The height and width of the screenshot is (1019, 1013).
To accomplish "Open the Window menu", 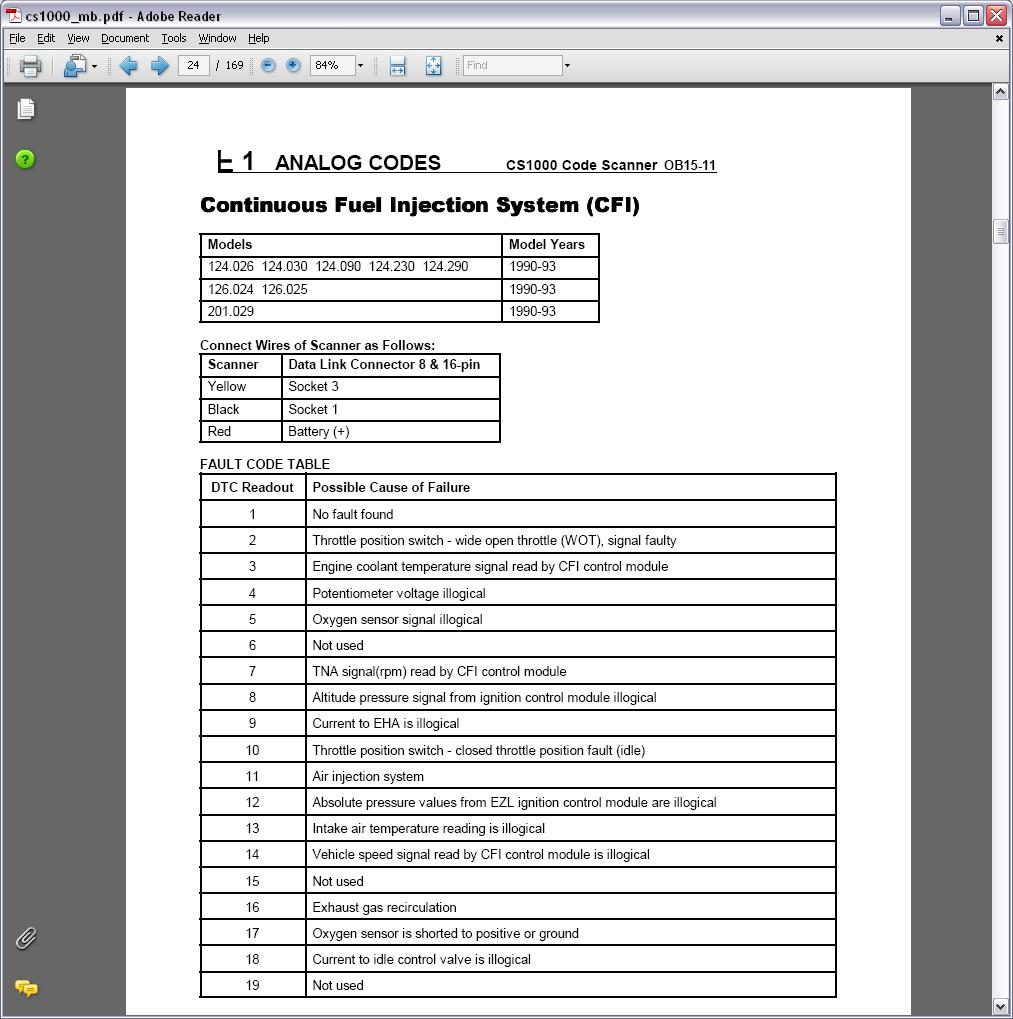I will tap(217, 38).
